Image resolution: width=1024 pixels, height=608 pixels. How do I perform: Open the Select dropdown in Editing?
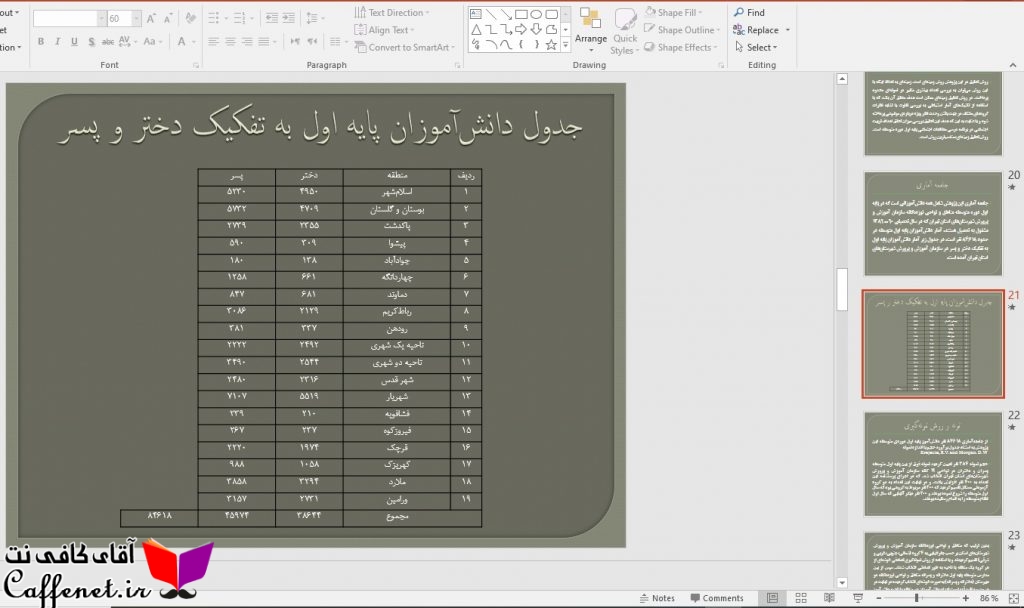[x=756, y=47]
